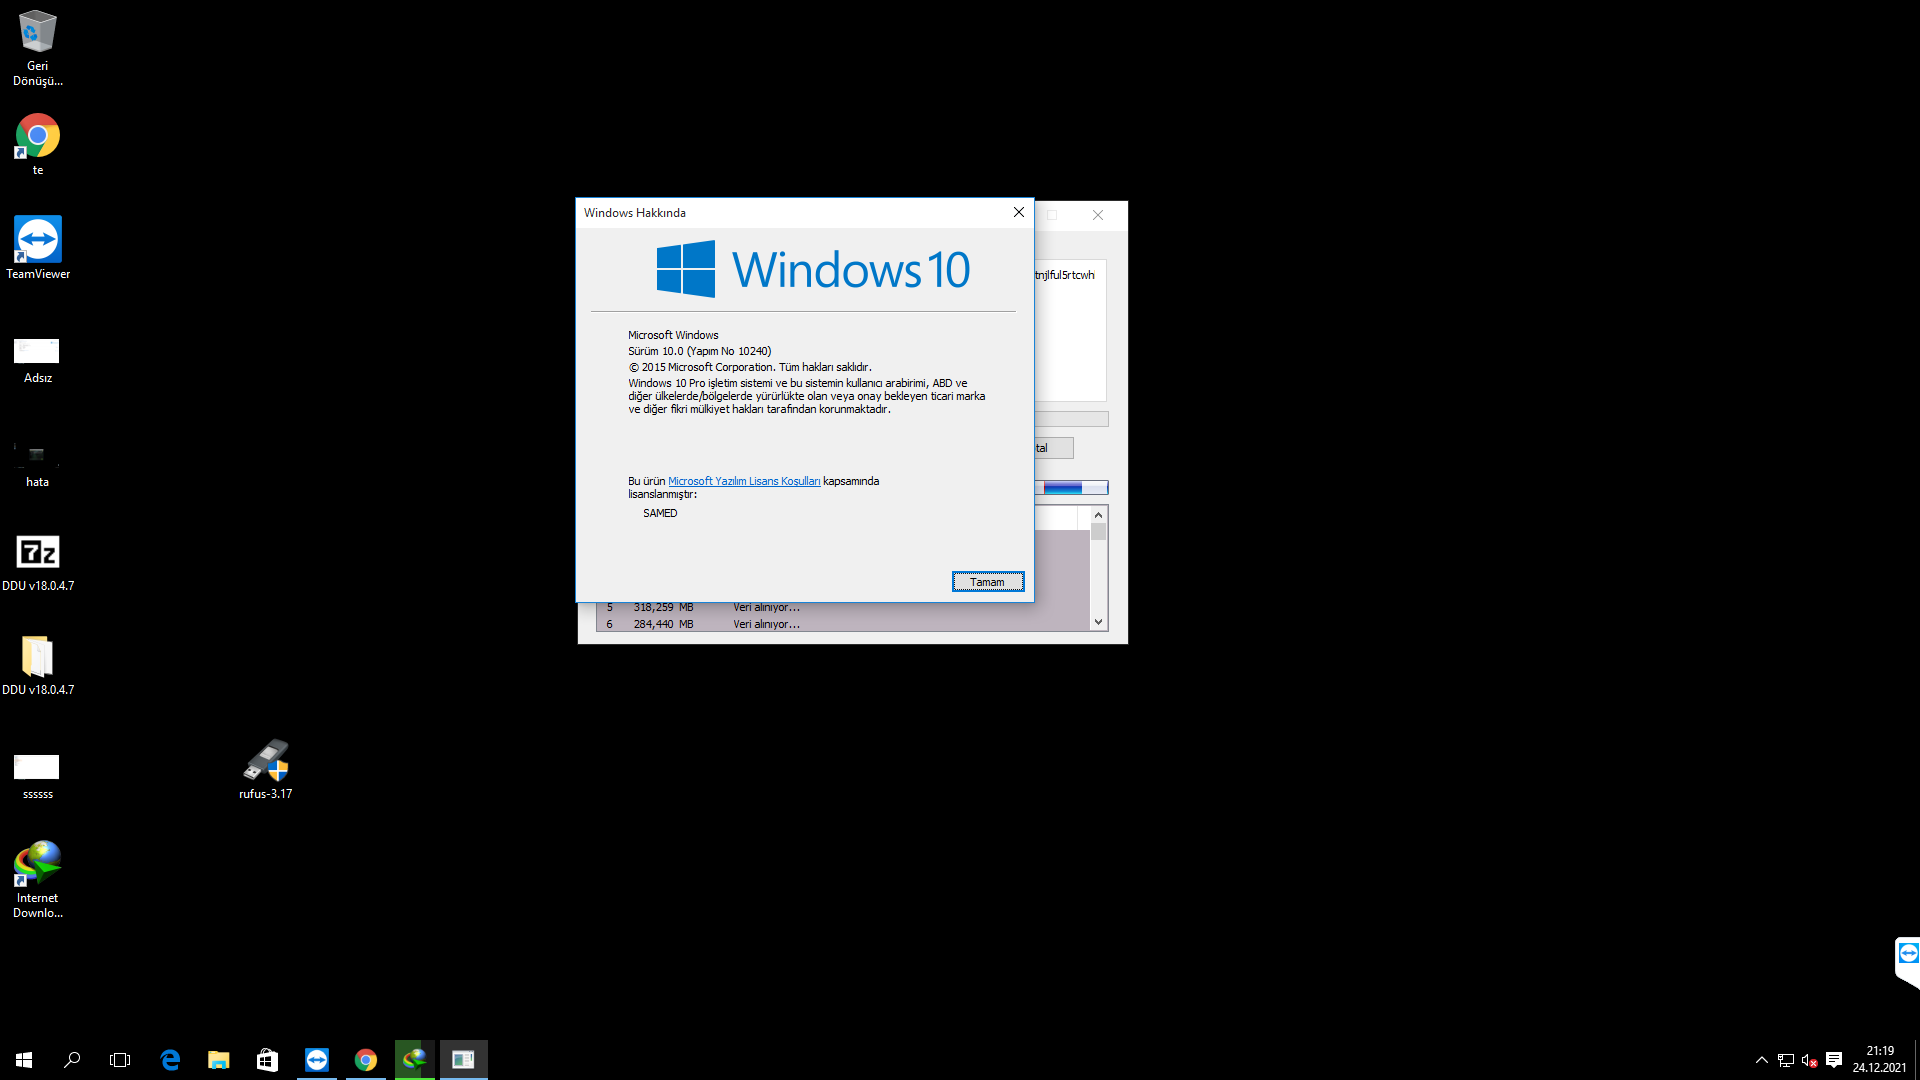
Task: Open Task View from taskbar
Action: click(120, 1059)
